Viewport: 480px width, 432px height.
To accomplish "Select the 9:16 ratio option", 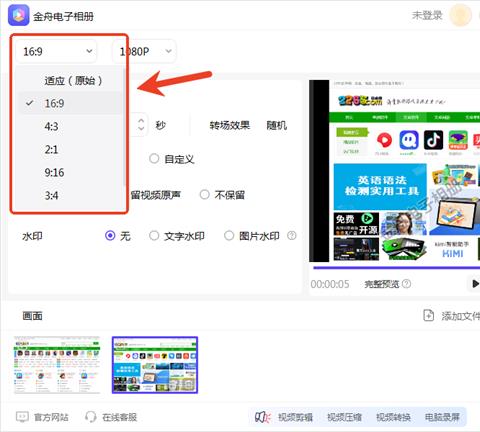I will (x=54, y=172).
